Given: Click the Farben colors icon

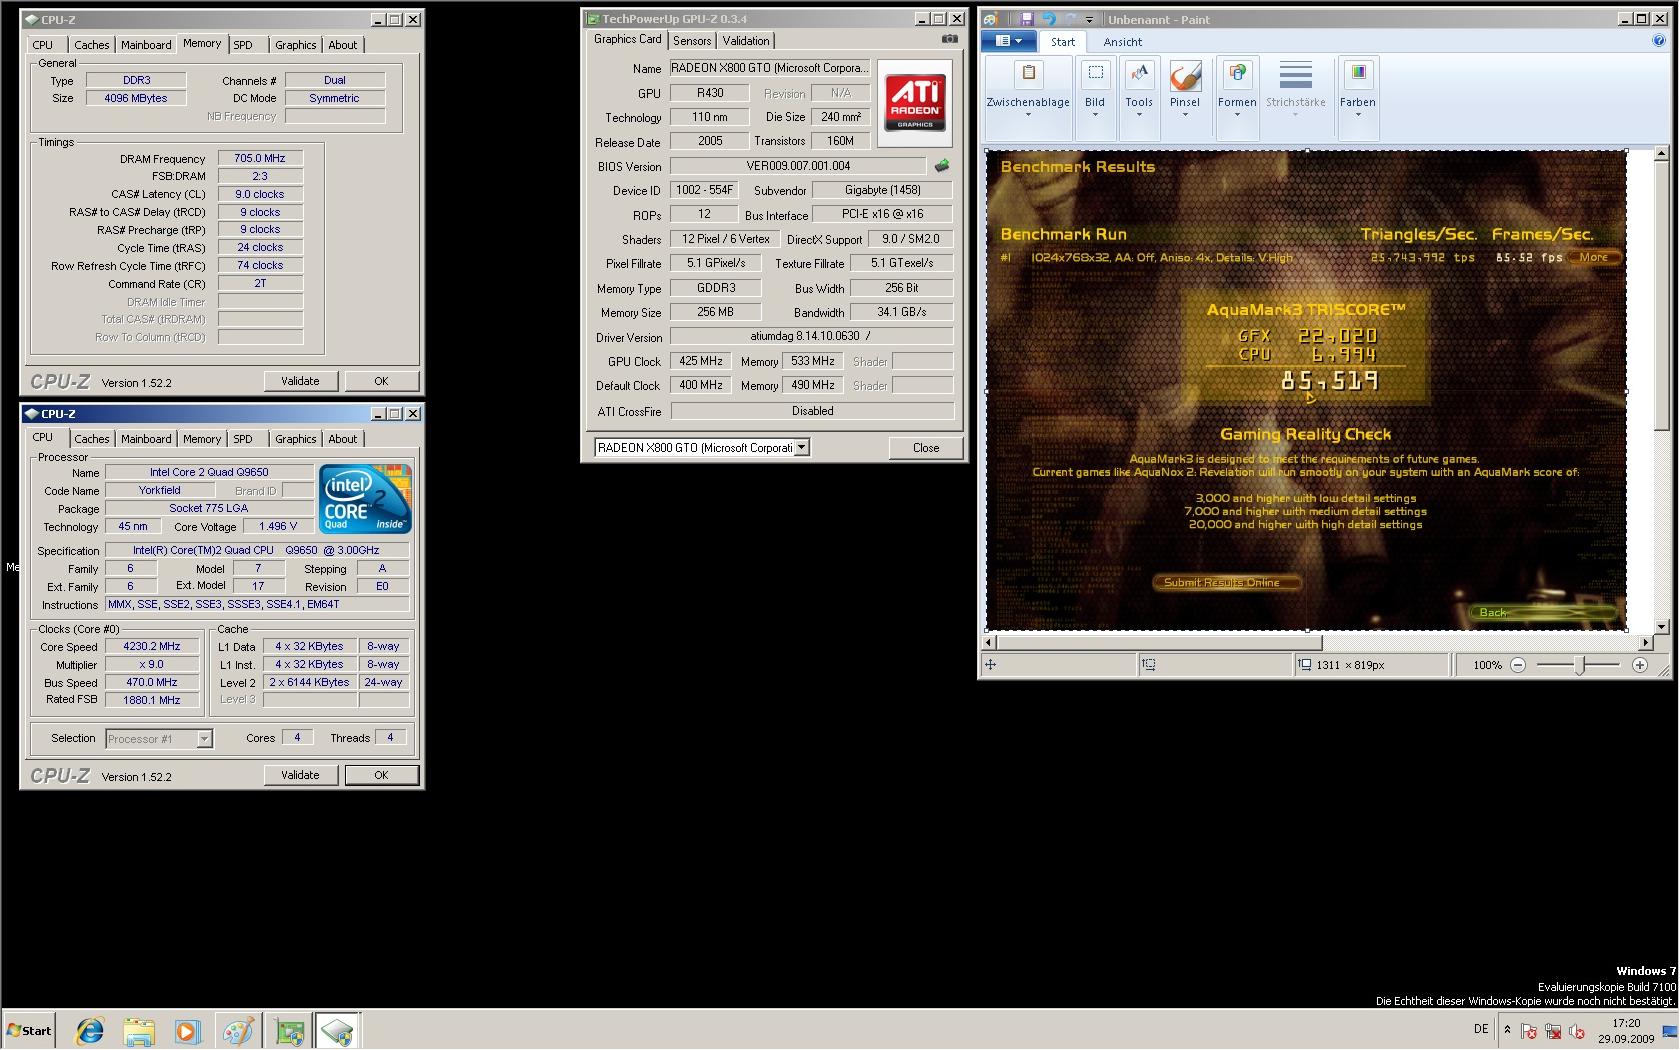Looking at the screenshot, I should click(x=1358, y=75).
